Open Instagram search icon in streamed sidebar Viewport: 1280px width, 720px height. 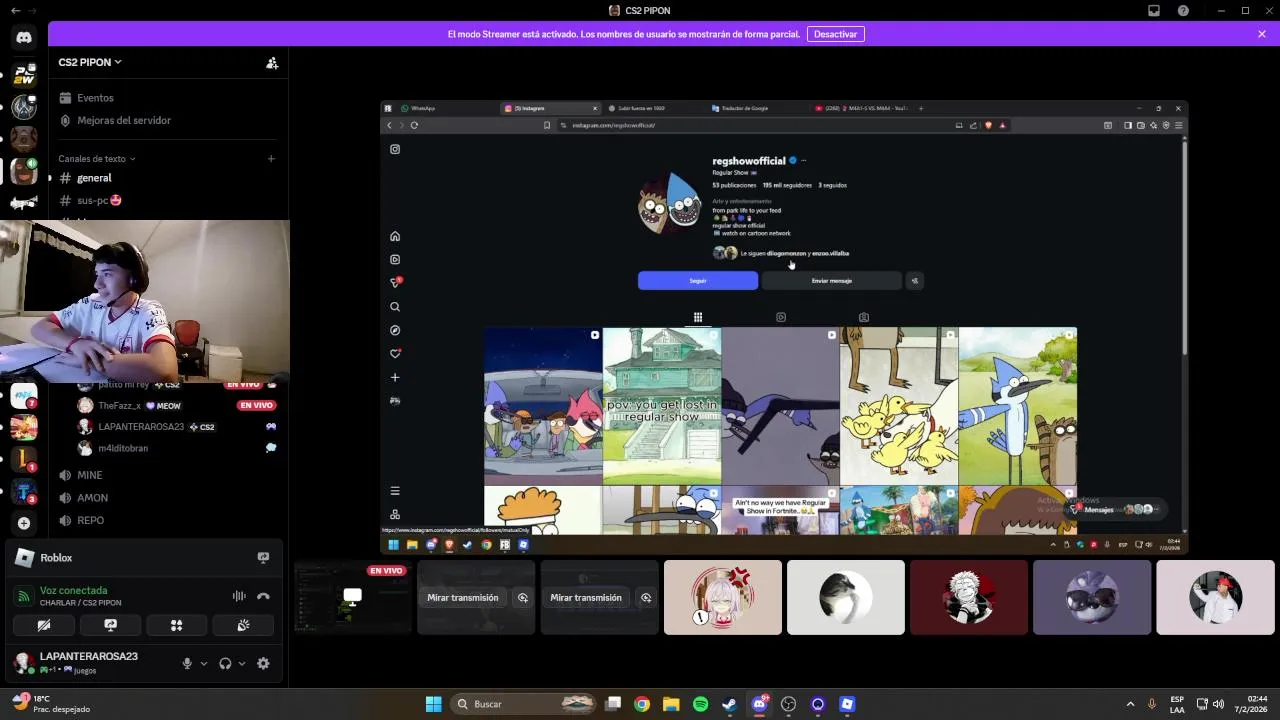(x=395, y=307)
